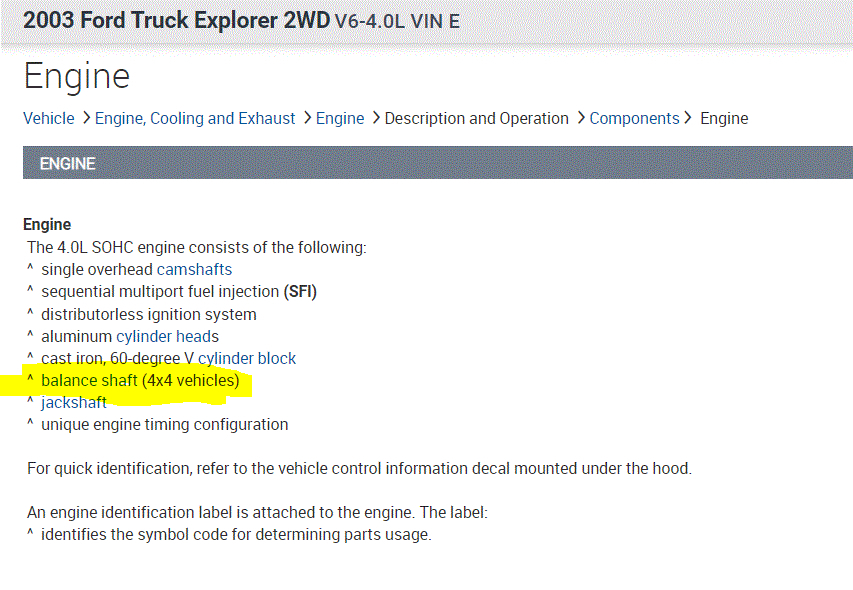Follow the jackshaft link

click(x=74, y=402)
